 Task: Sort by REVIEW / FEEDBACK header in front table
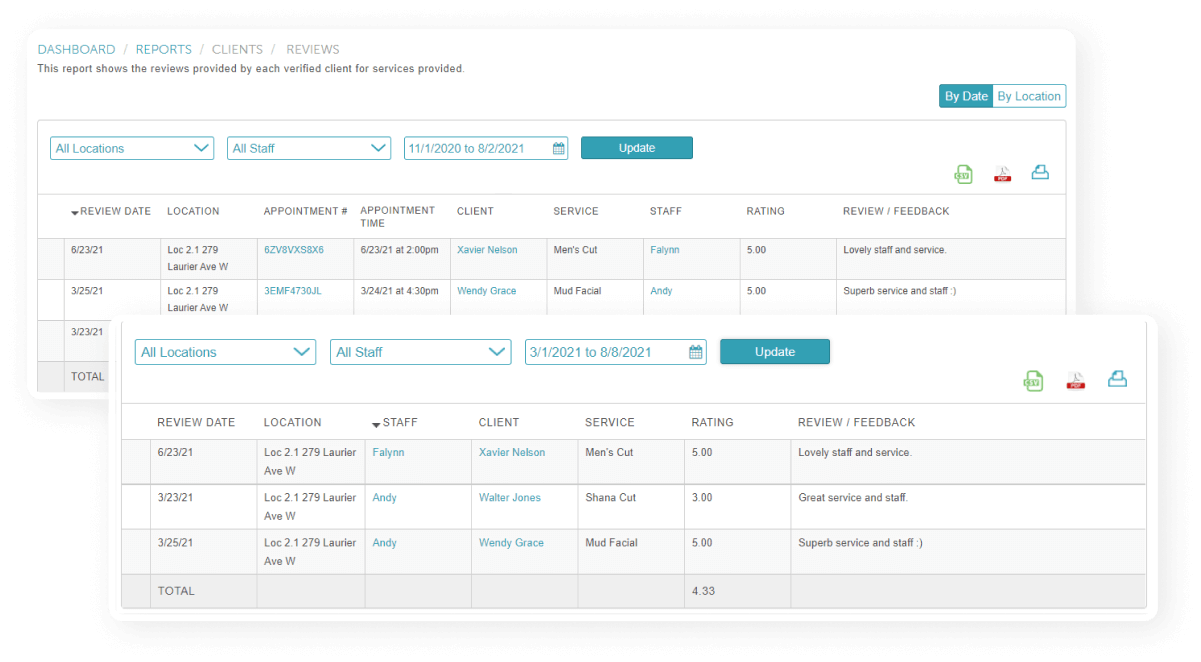[x=857, y=423]
